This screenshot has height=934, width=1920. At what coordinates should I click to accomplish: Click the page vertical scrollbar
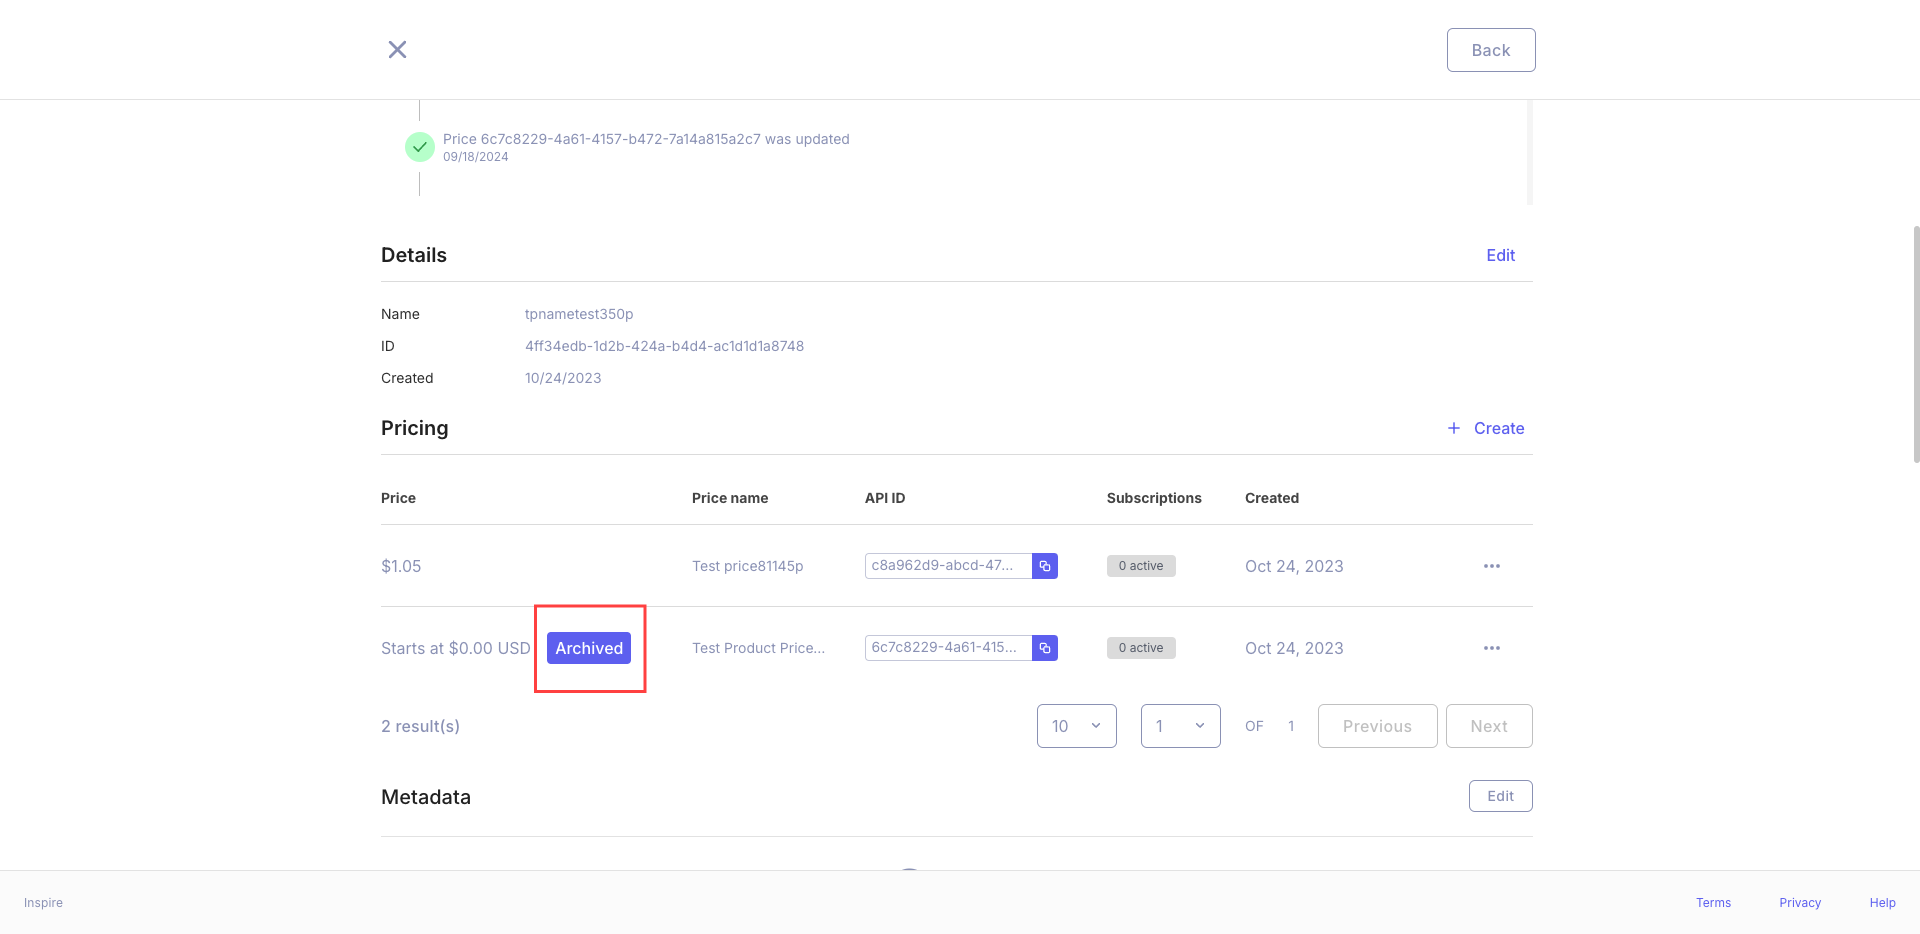(x=1916, y=344)
